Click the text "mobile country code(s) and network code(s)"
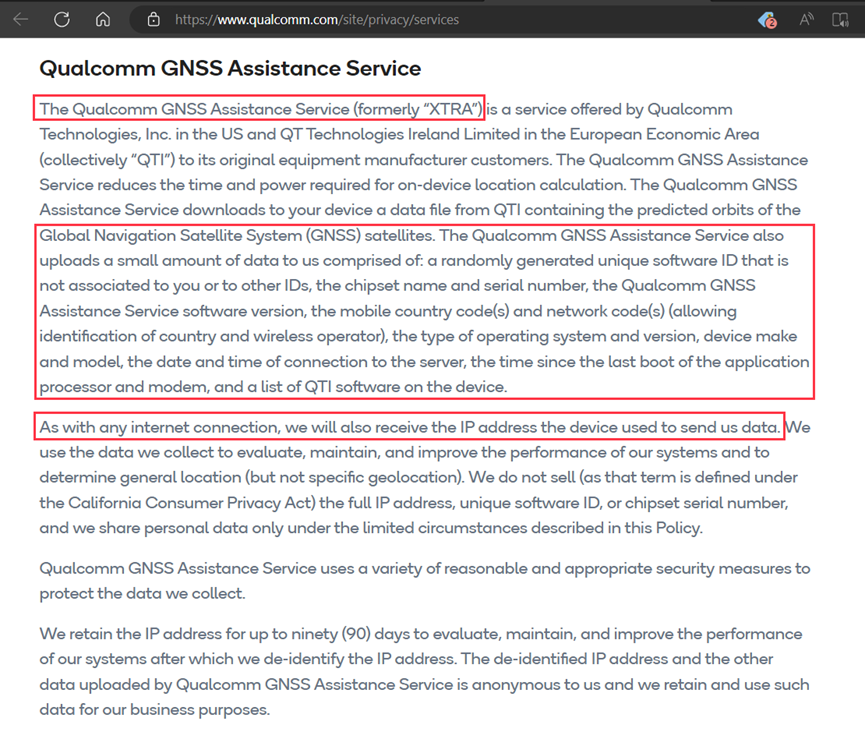865x739 pixels. click(502, 312)
